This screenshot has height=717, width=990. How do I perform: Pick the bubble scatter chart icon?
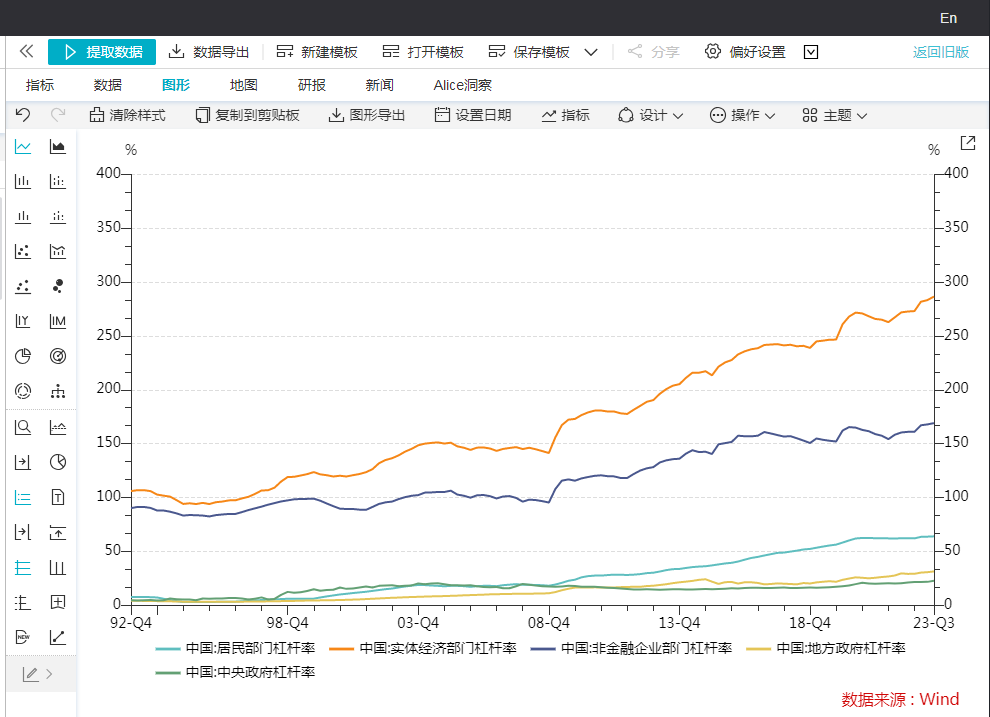coord(58,286)
